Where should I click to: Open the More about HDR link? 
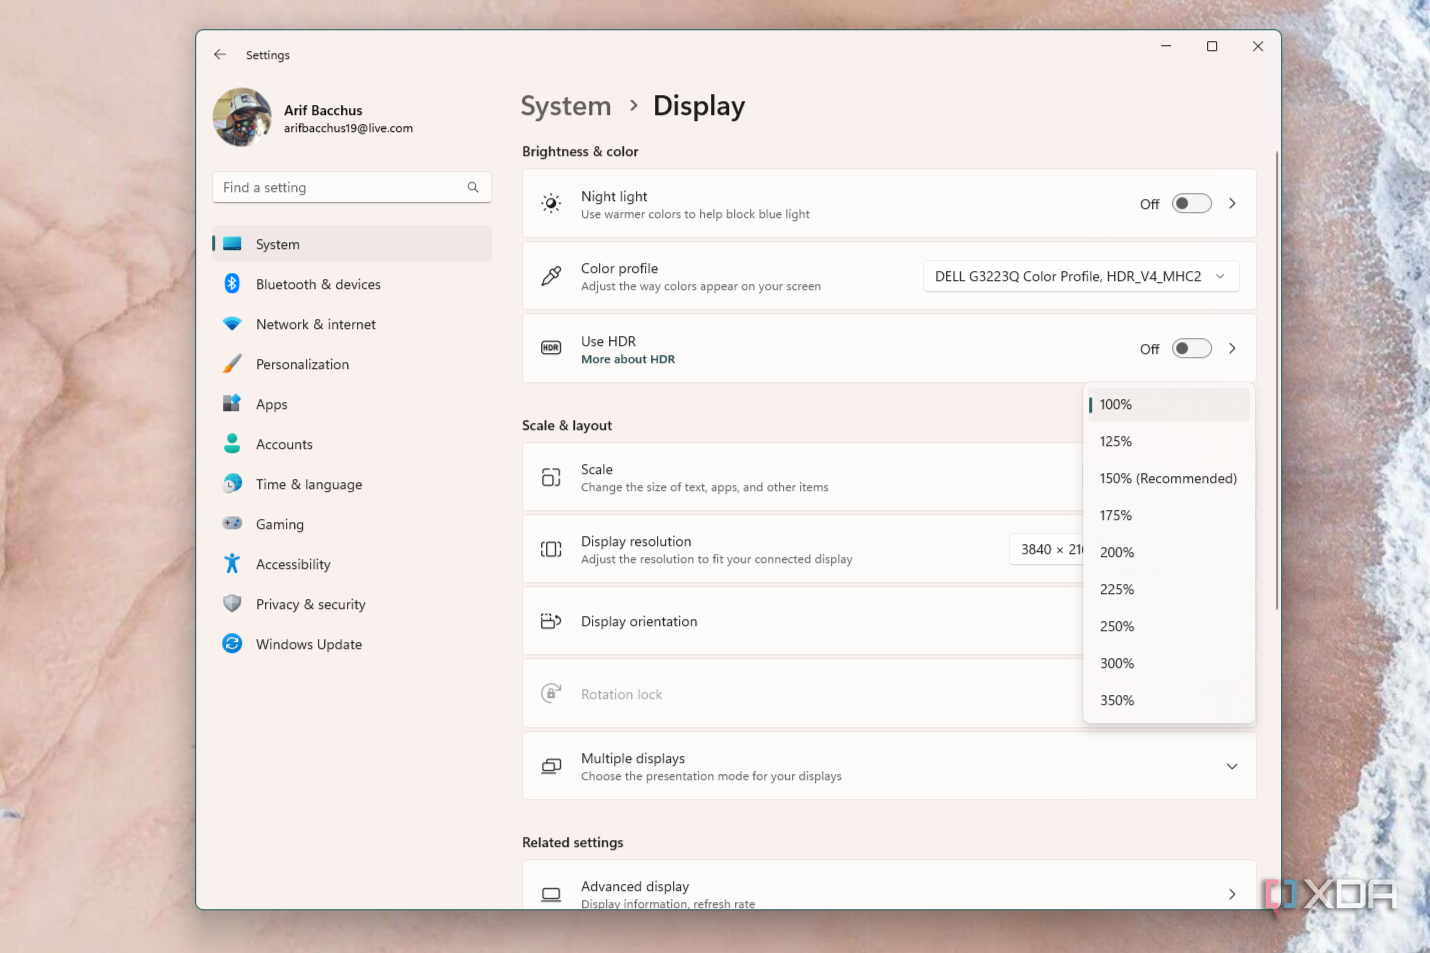pos(628,359)
